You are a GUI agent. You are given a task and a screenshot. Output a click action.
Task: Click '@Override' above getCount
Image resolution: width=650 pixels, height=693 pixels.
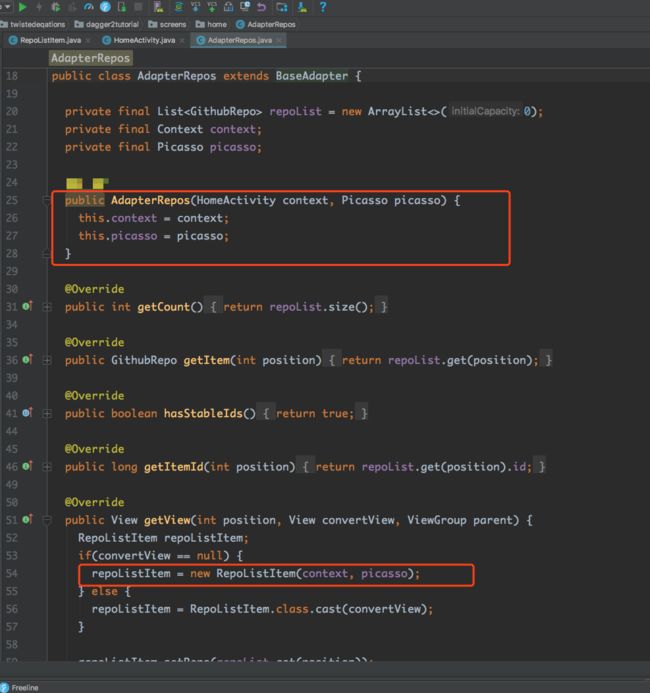tap(95, 289)
